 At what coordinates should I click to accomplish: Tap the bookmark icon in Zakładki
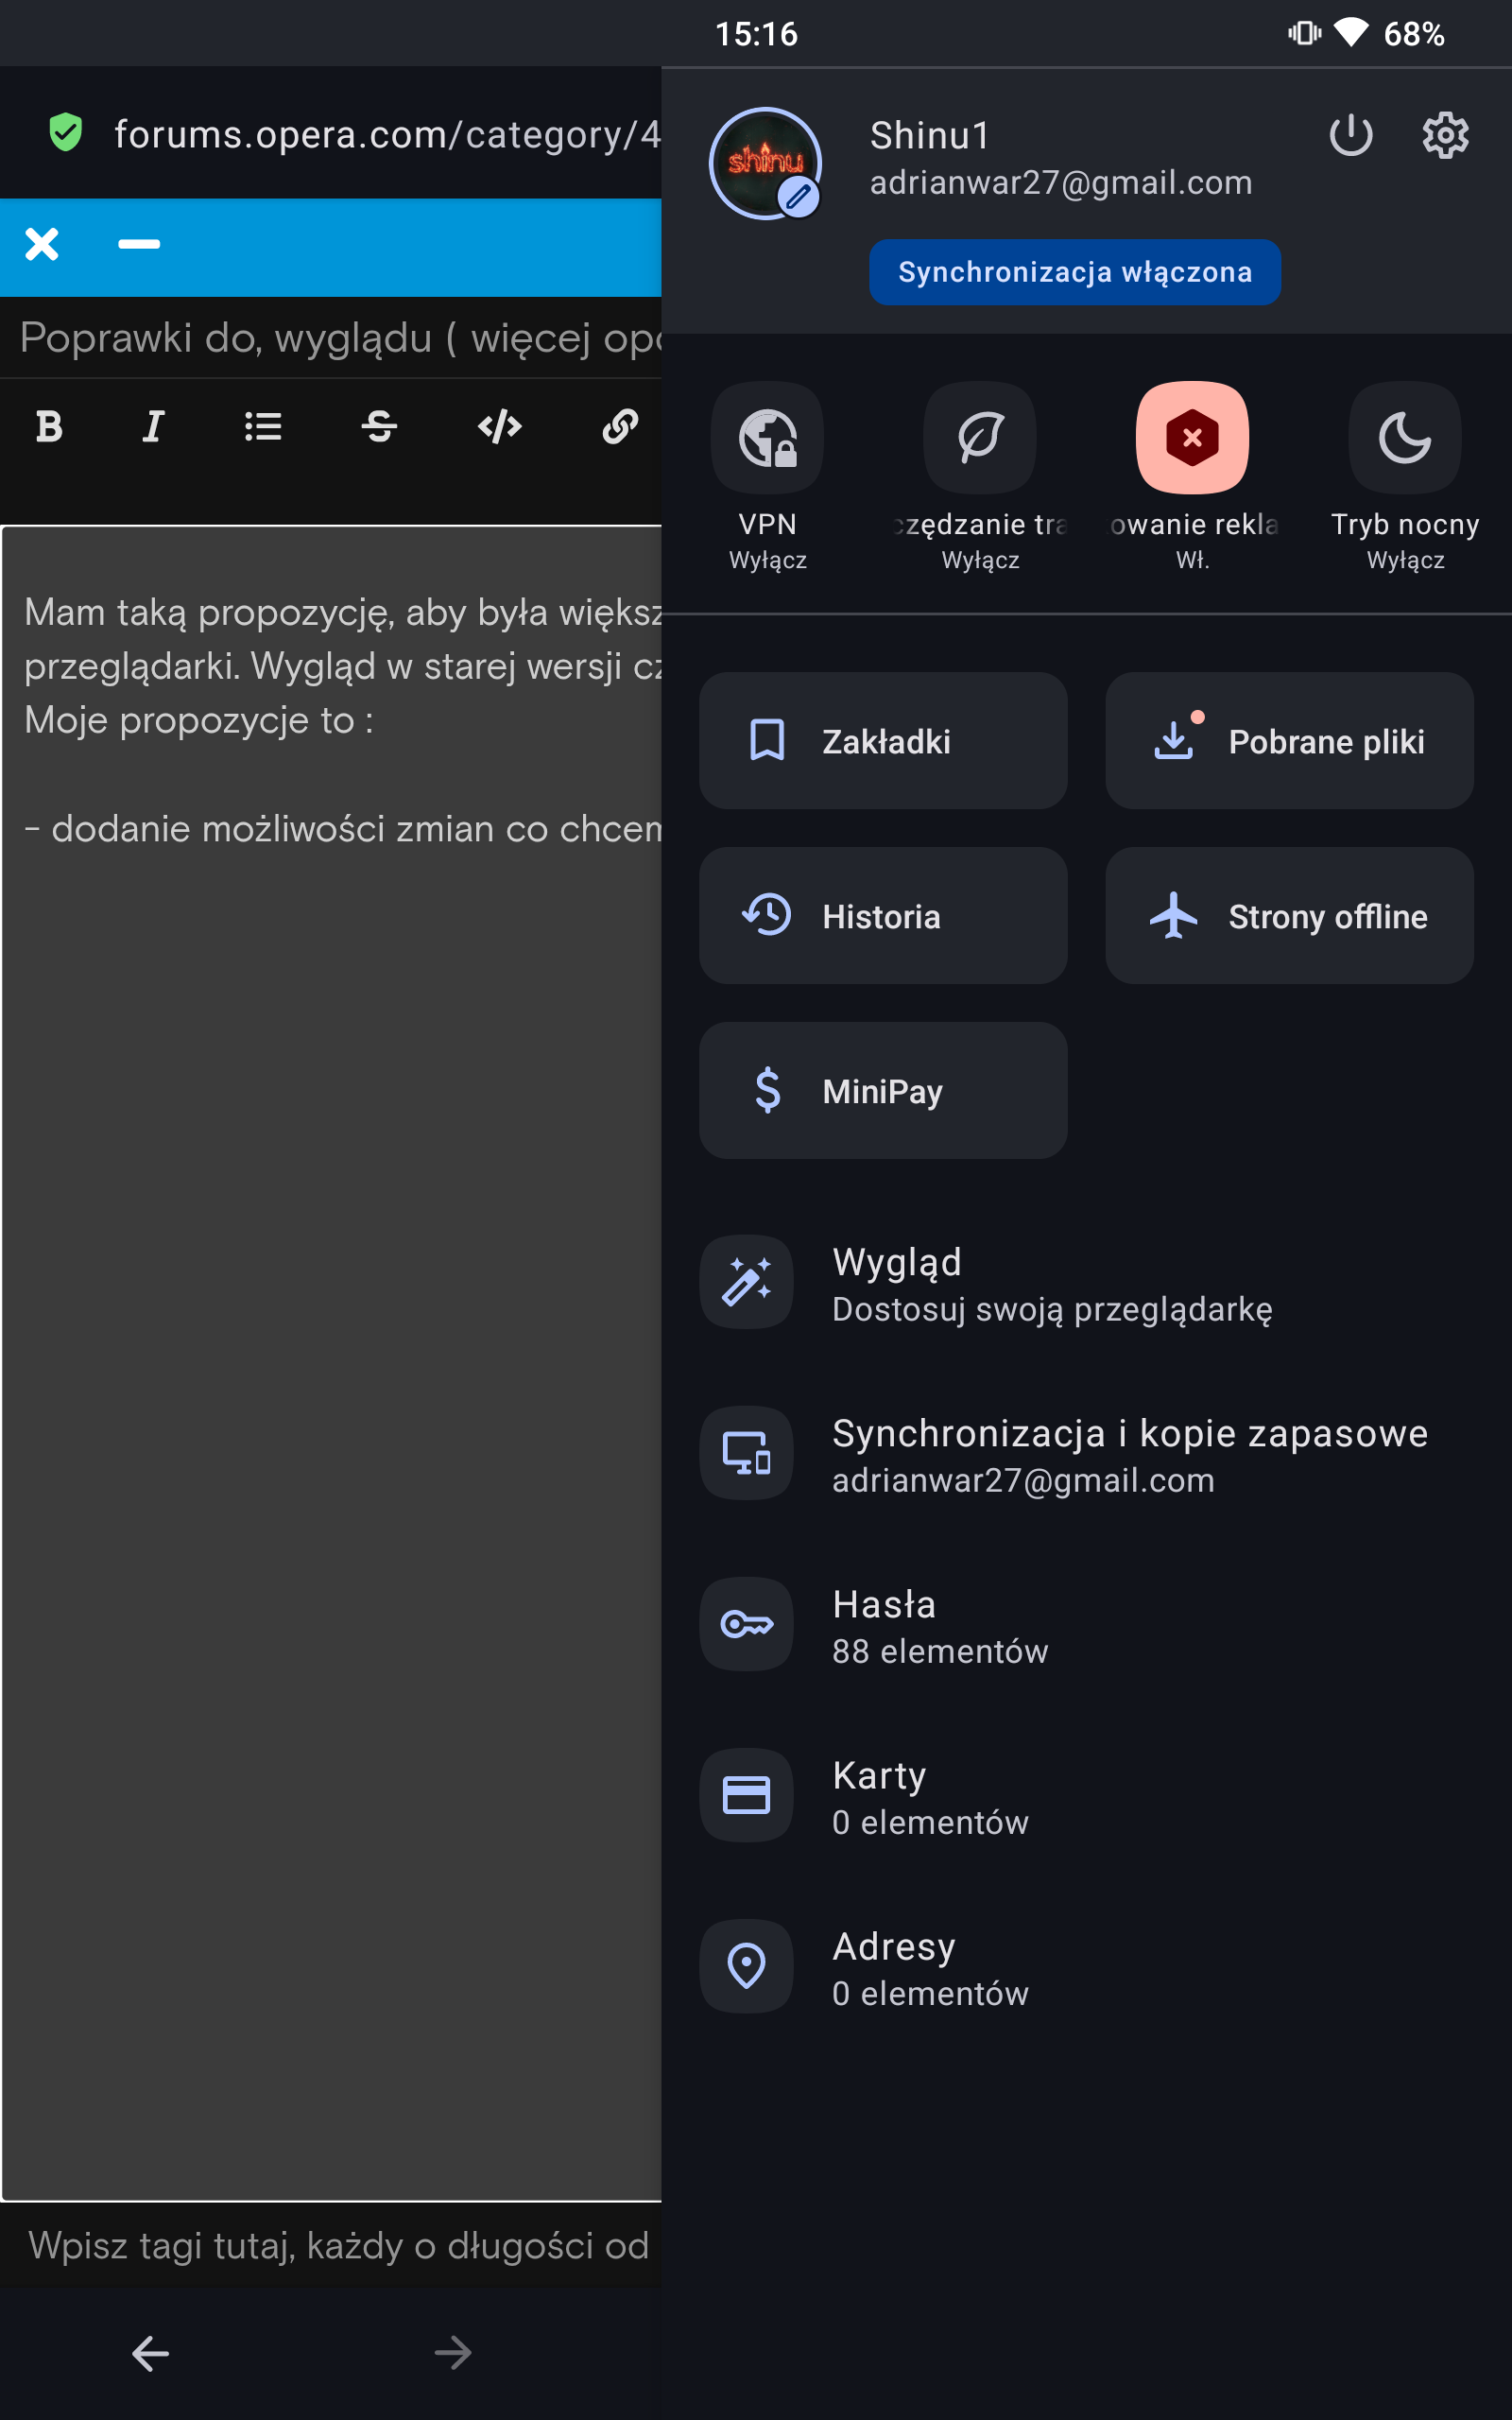pos(767,741)
